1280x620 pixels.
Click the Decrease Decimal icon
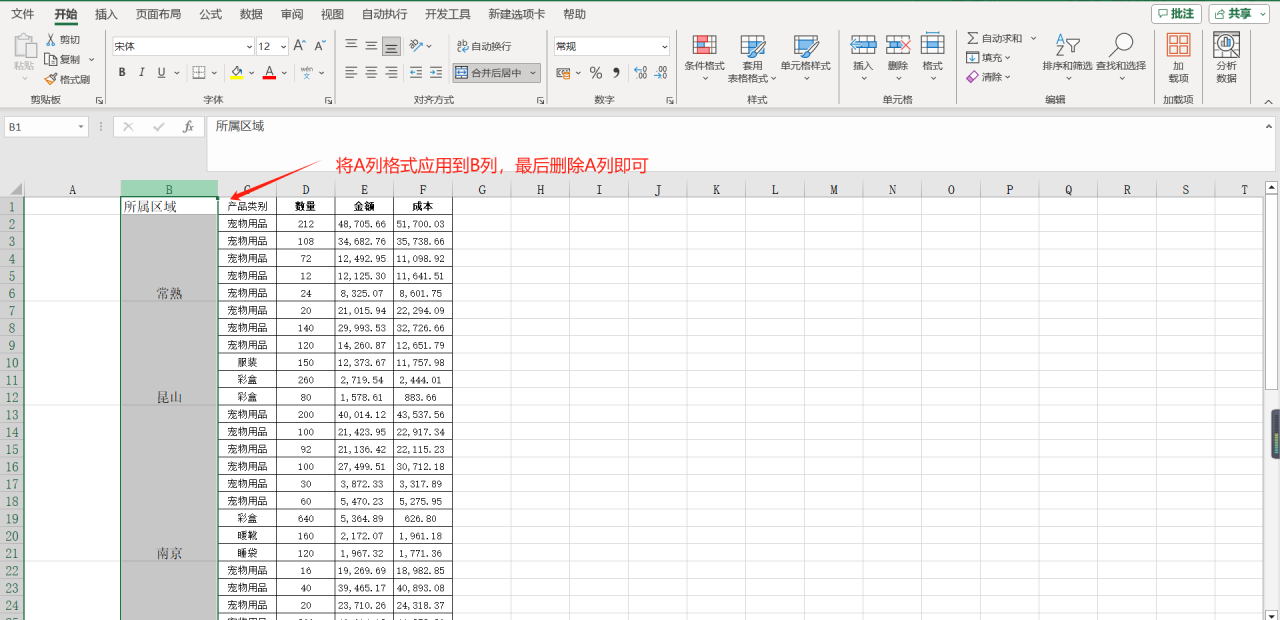[661, 72]
